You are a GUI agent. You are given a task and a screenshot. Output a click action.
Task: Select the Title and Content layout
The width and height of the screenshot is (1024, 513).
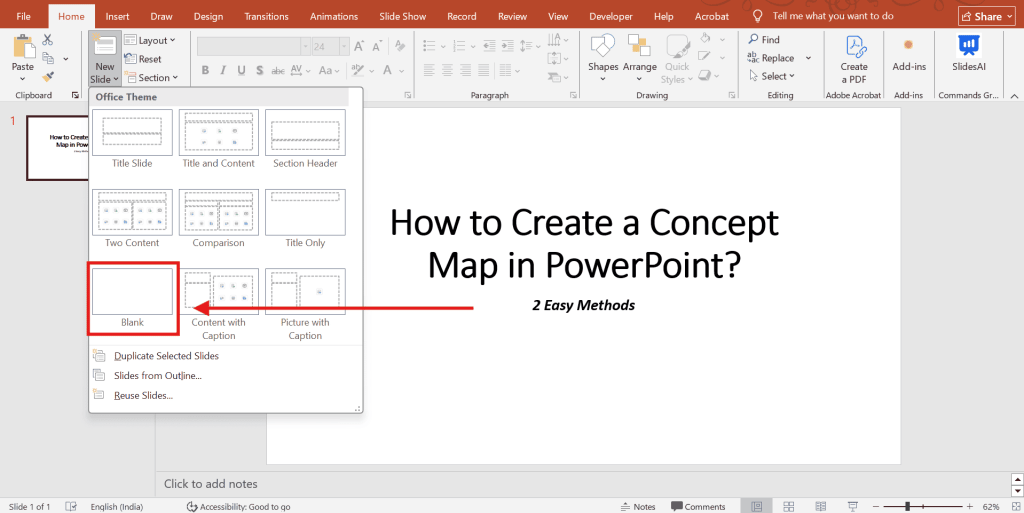coord(218,139)
